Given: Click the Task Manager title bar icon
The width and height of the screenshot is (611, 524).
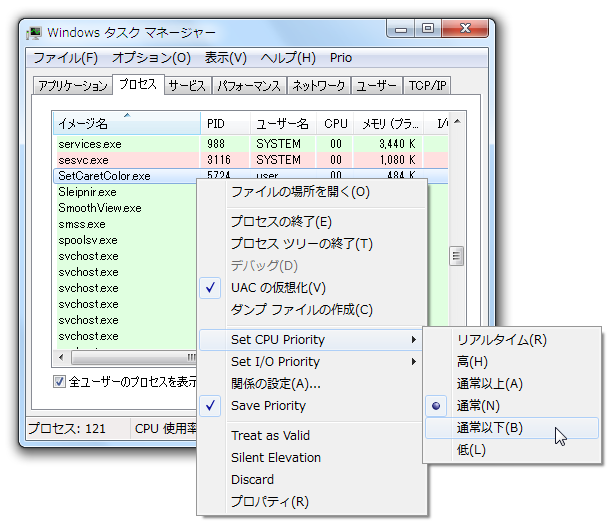Looking at the screenshot, I should [34, 33].
